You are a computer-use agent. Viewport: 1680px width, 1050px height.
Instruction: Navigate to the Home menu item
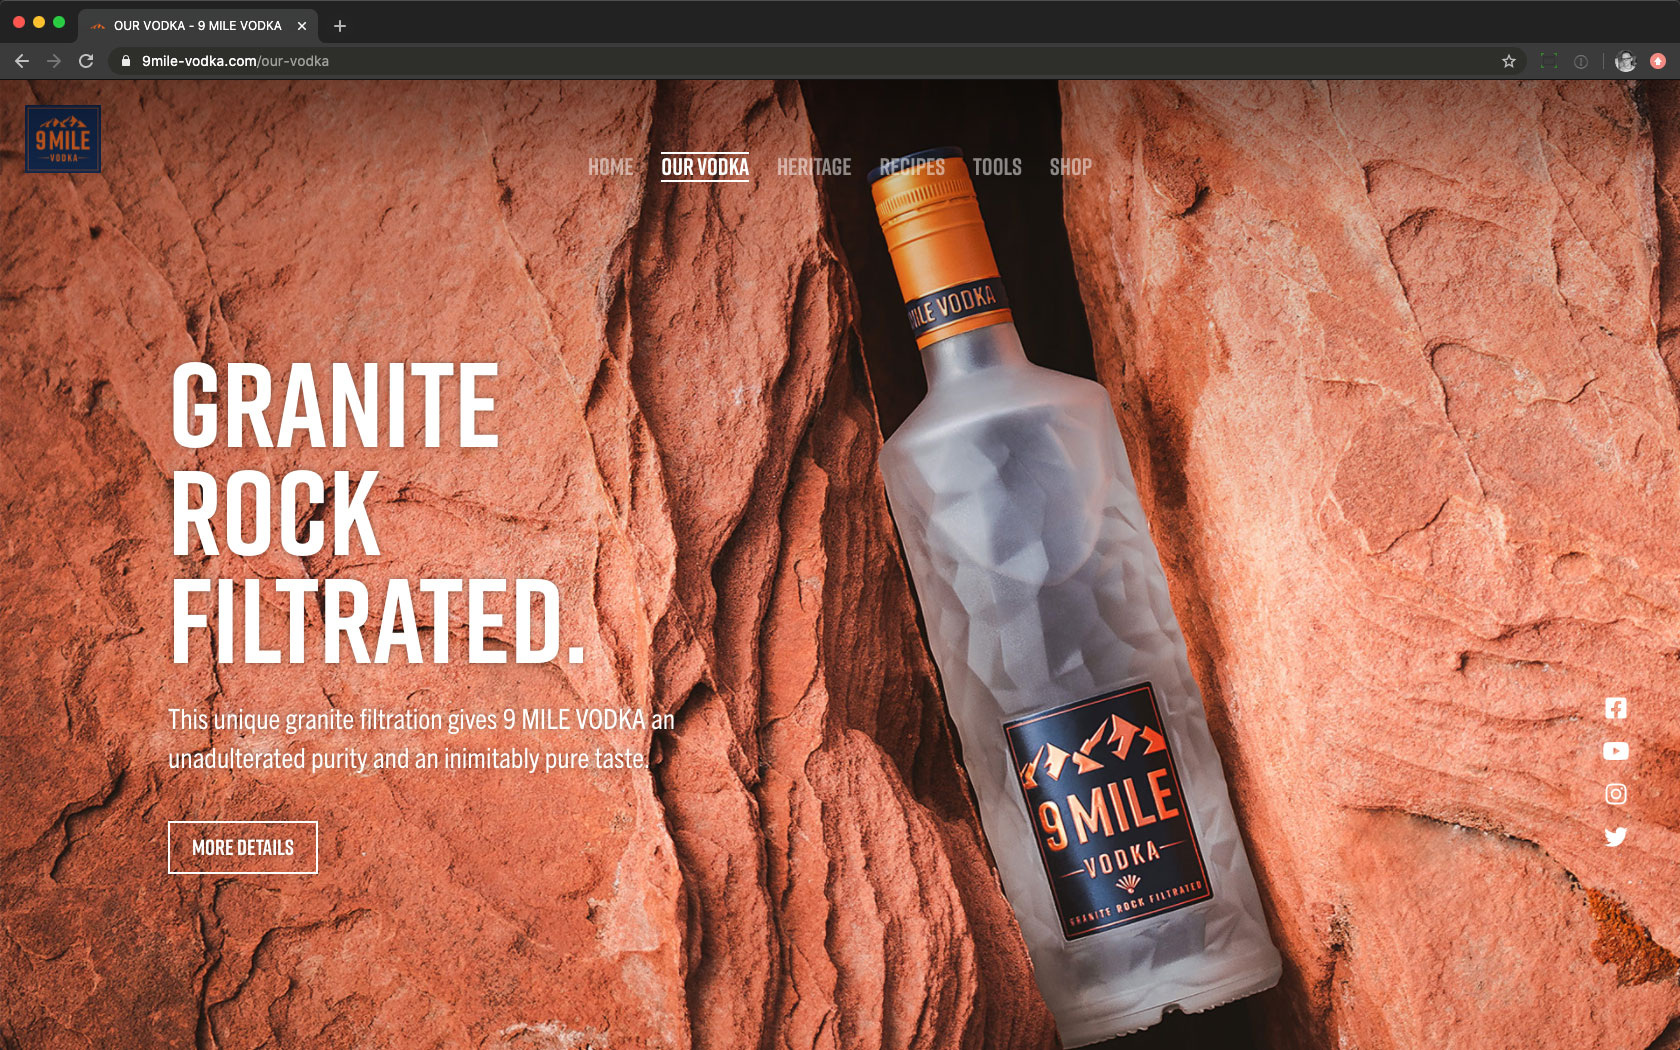tap(610, 167)
